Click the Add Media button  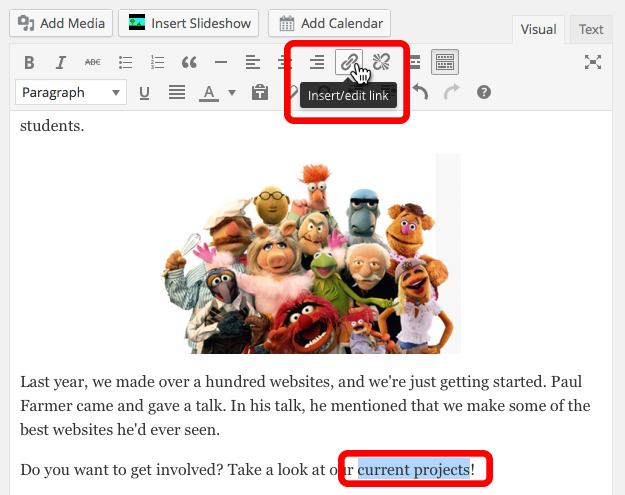pos(62,23)
